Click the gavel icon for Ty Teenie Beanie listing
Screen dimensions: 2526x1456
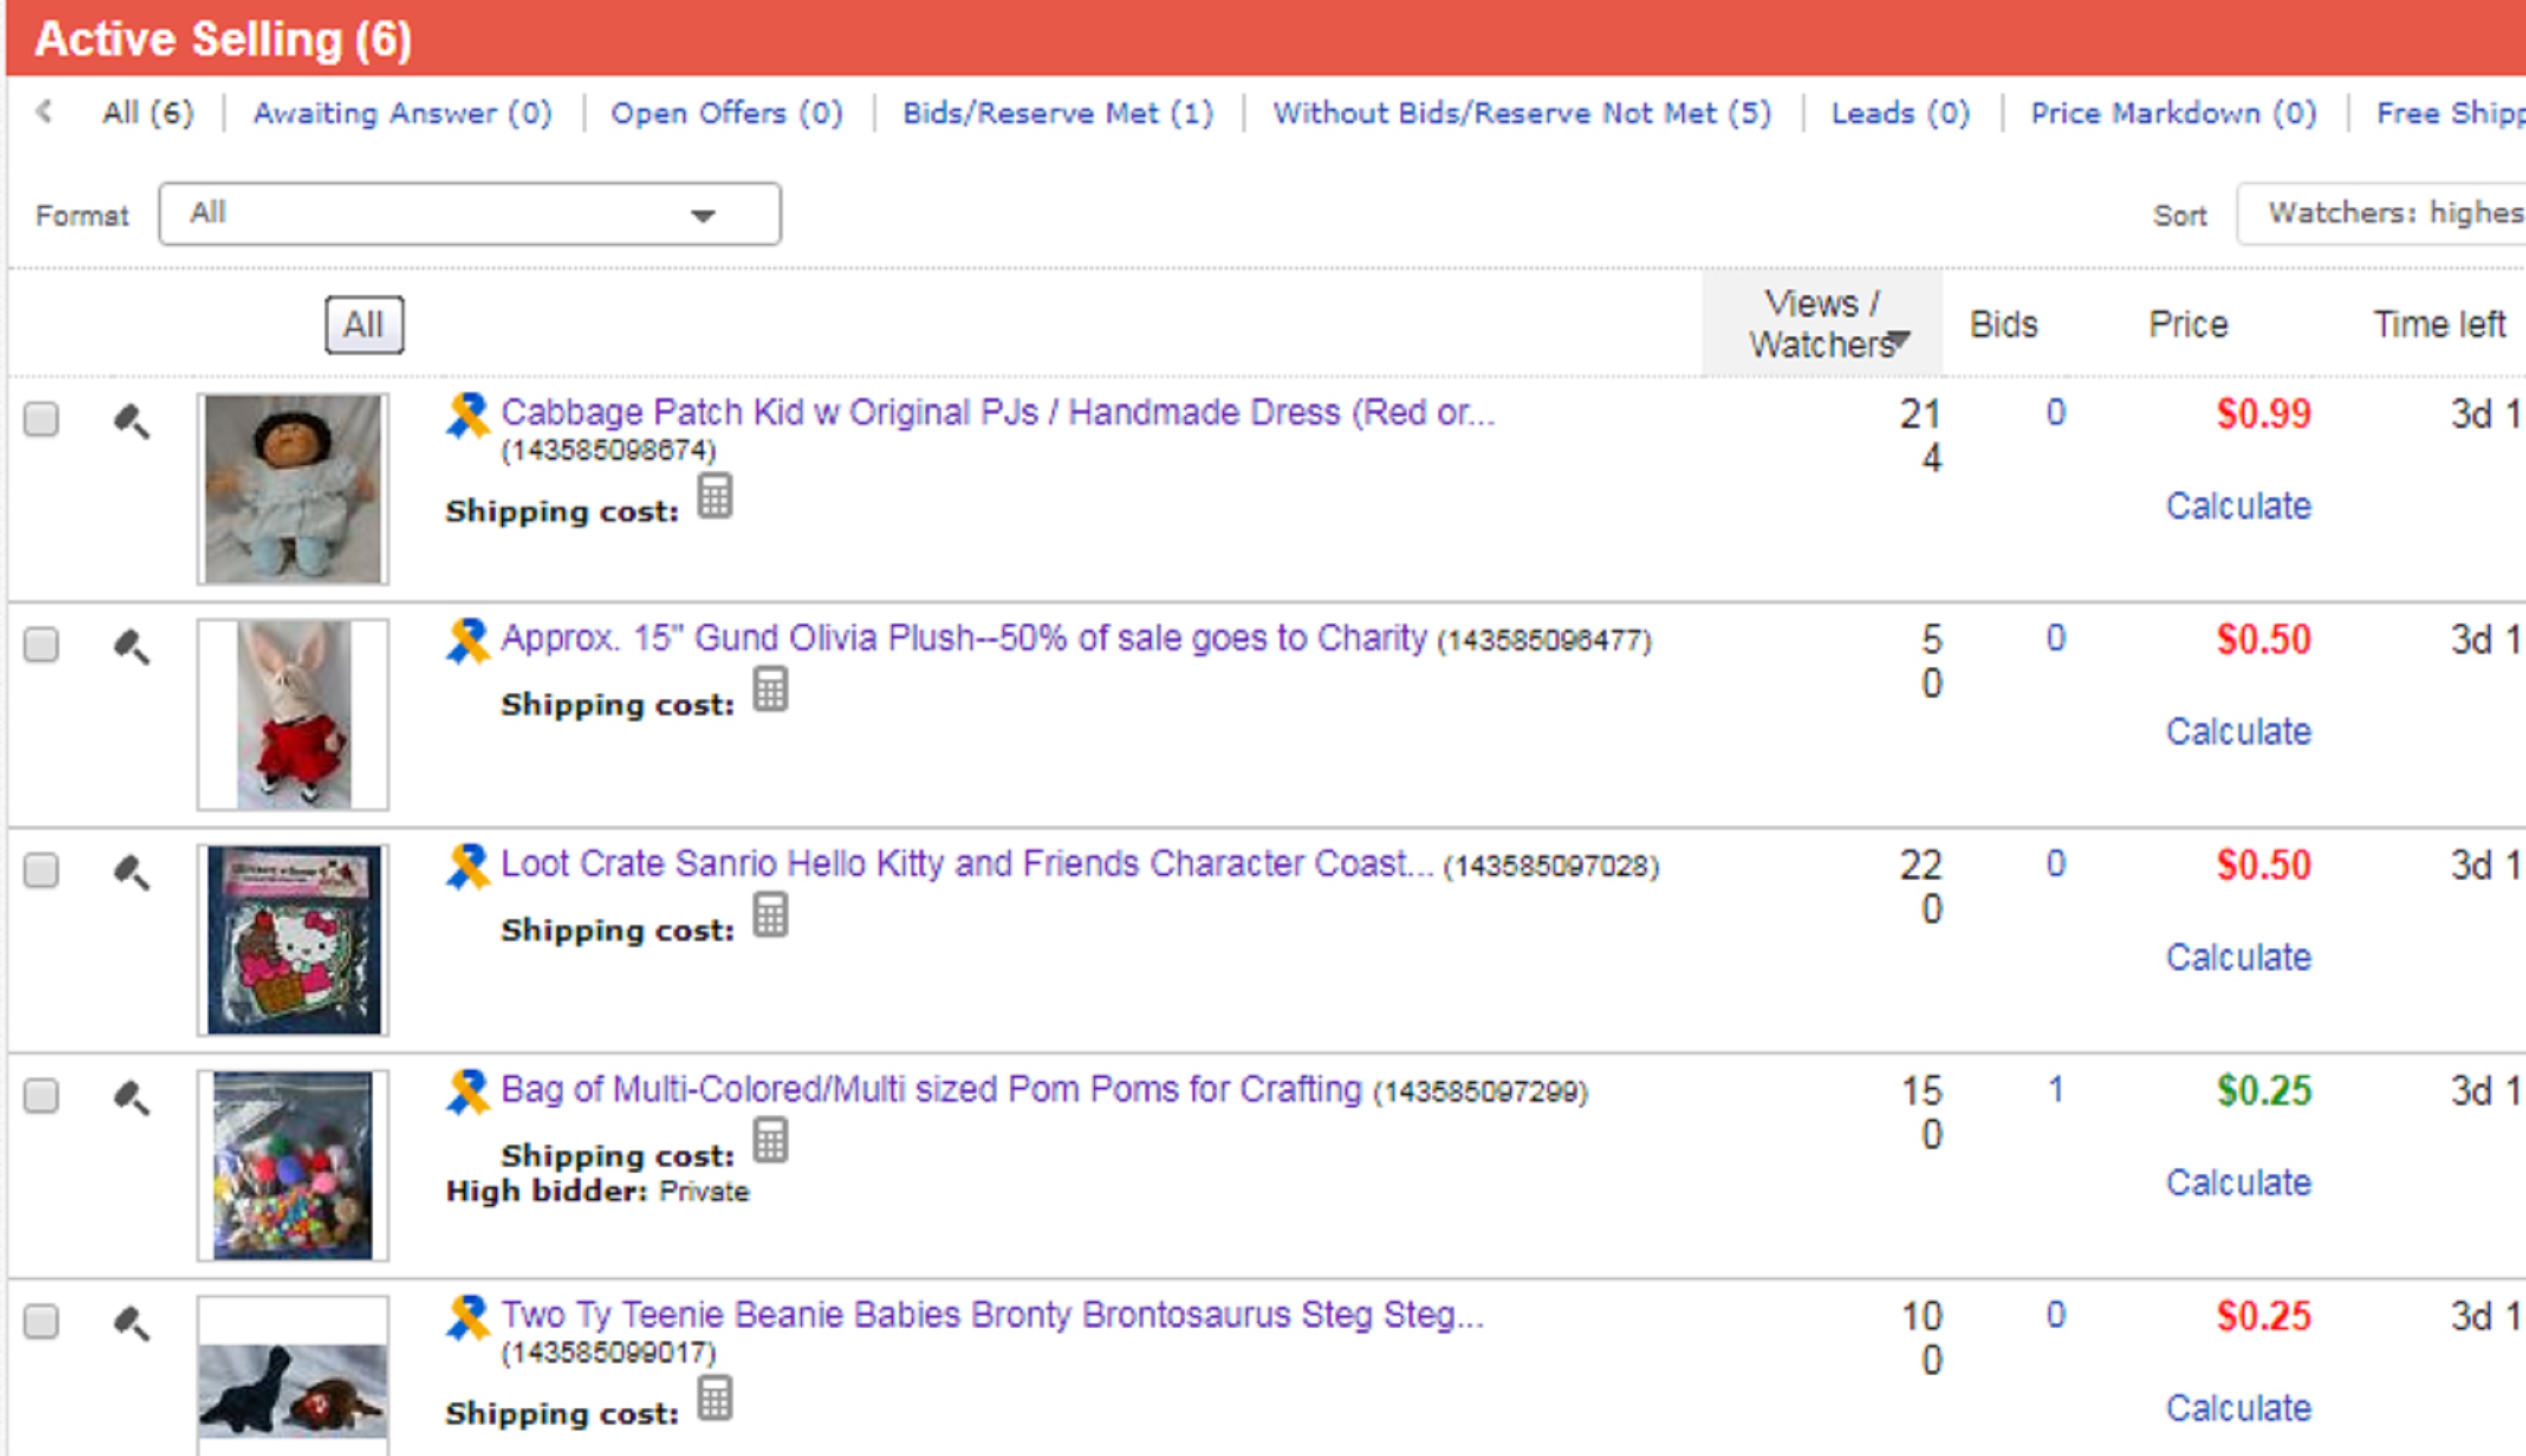click(131, 1324)
